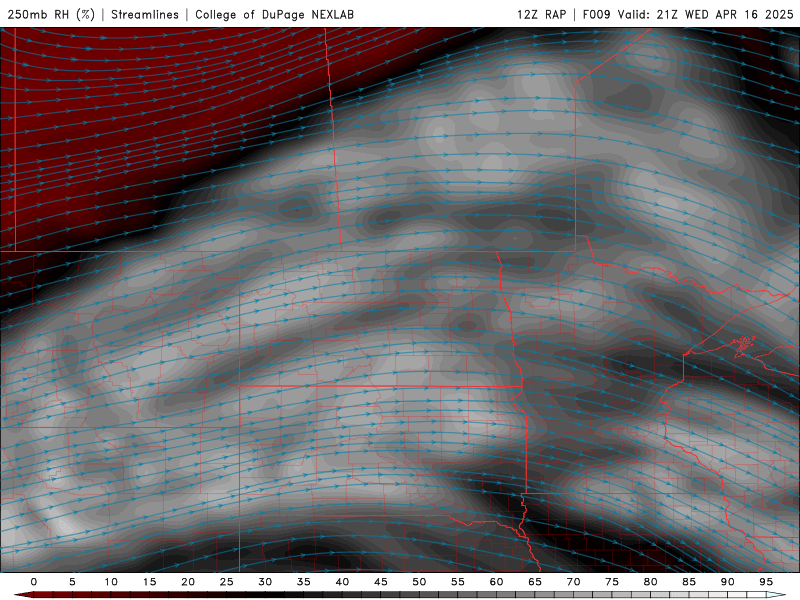Click the color scale label "25"

click(x=227, y=582)
